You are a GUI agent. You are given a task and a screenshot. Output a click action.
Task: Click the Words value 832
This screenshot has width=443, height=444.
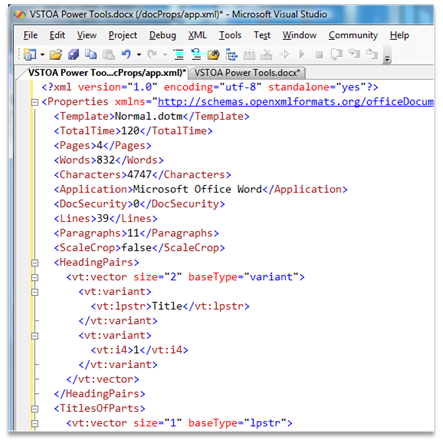pyautogui.click(x=106, y=160)
